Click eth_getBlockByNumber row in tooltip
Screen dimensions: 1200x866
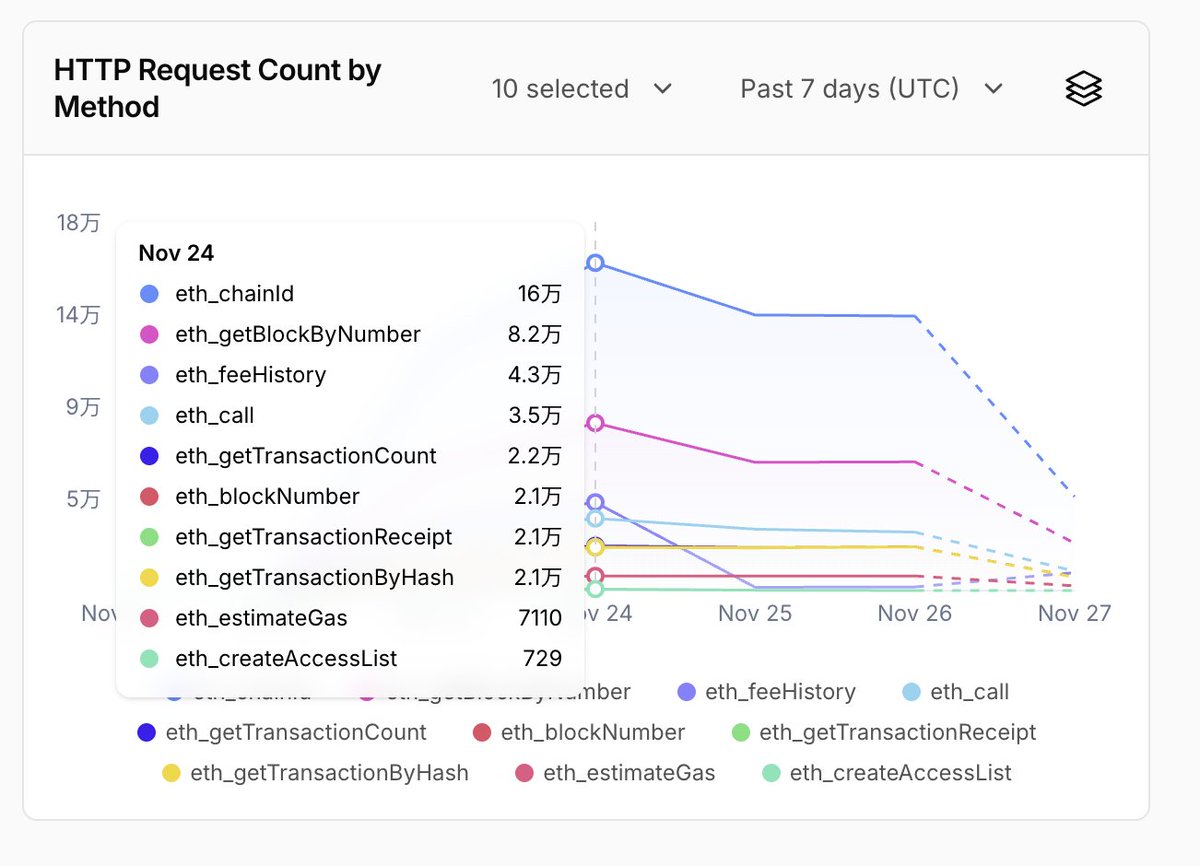click(350, 334)
